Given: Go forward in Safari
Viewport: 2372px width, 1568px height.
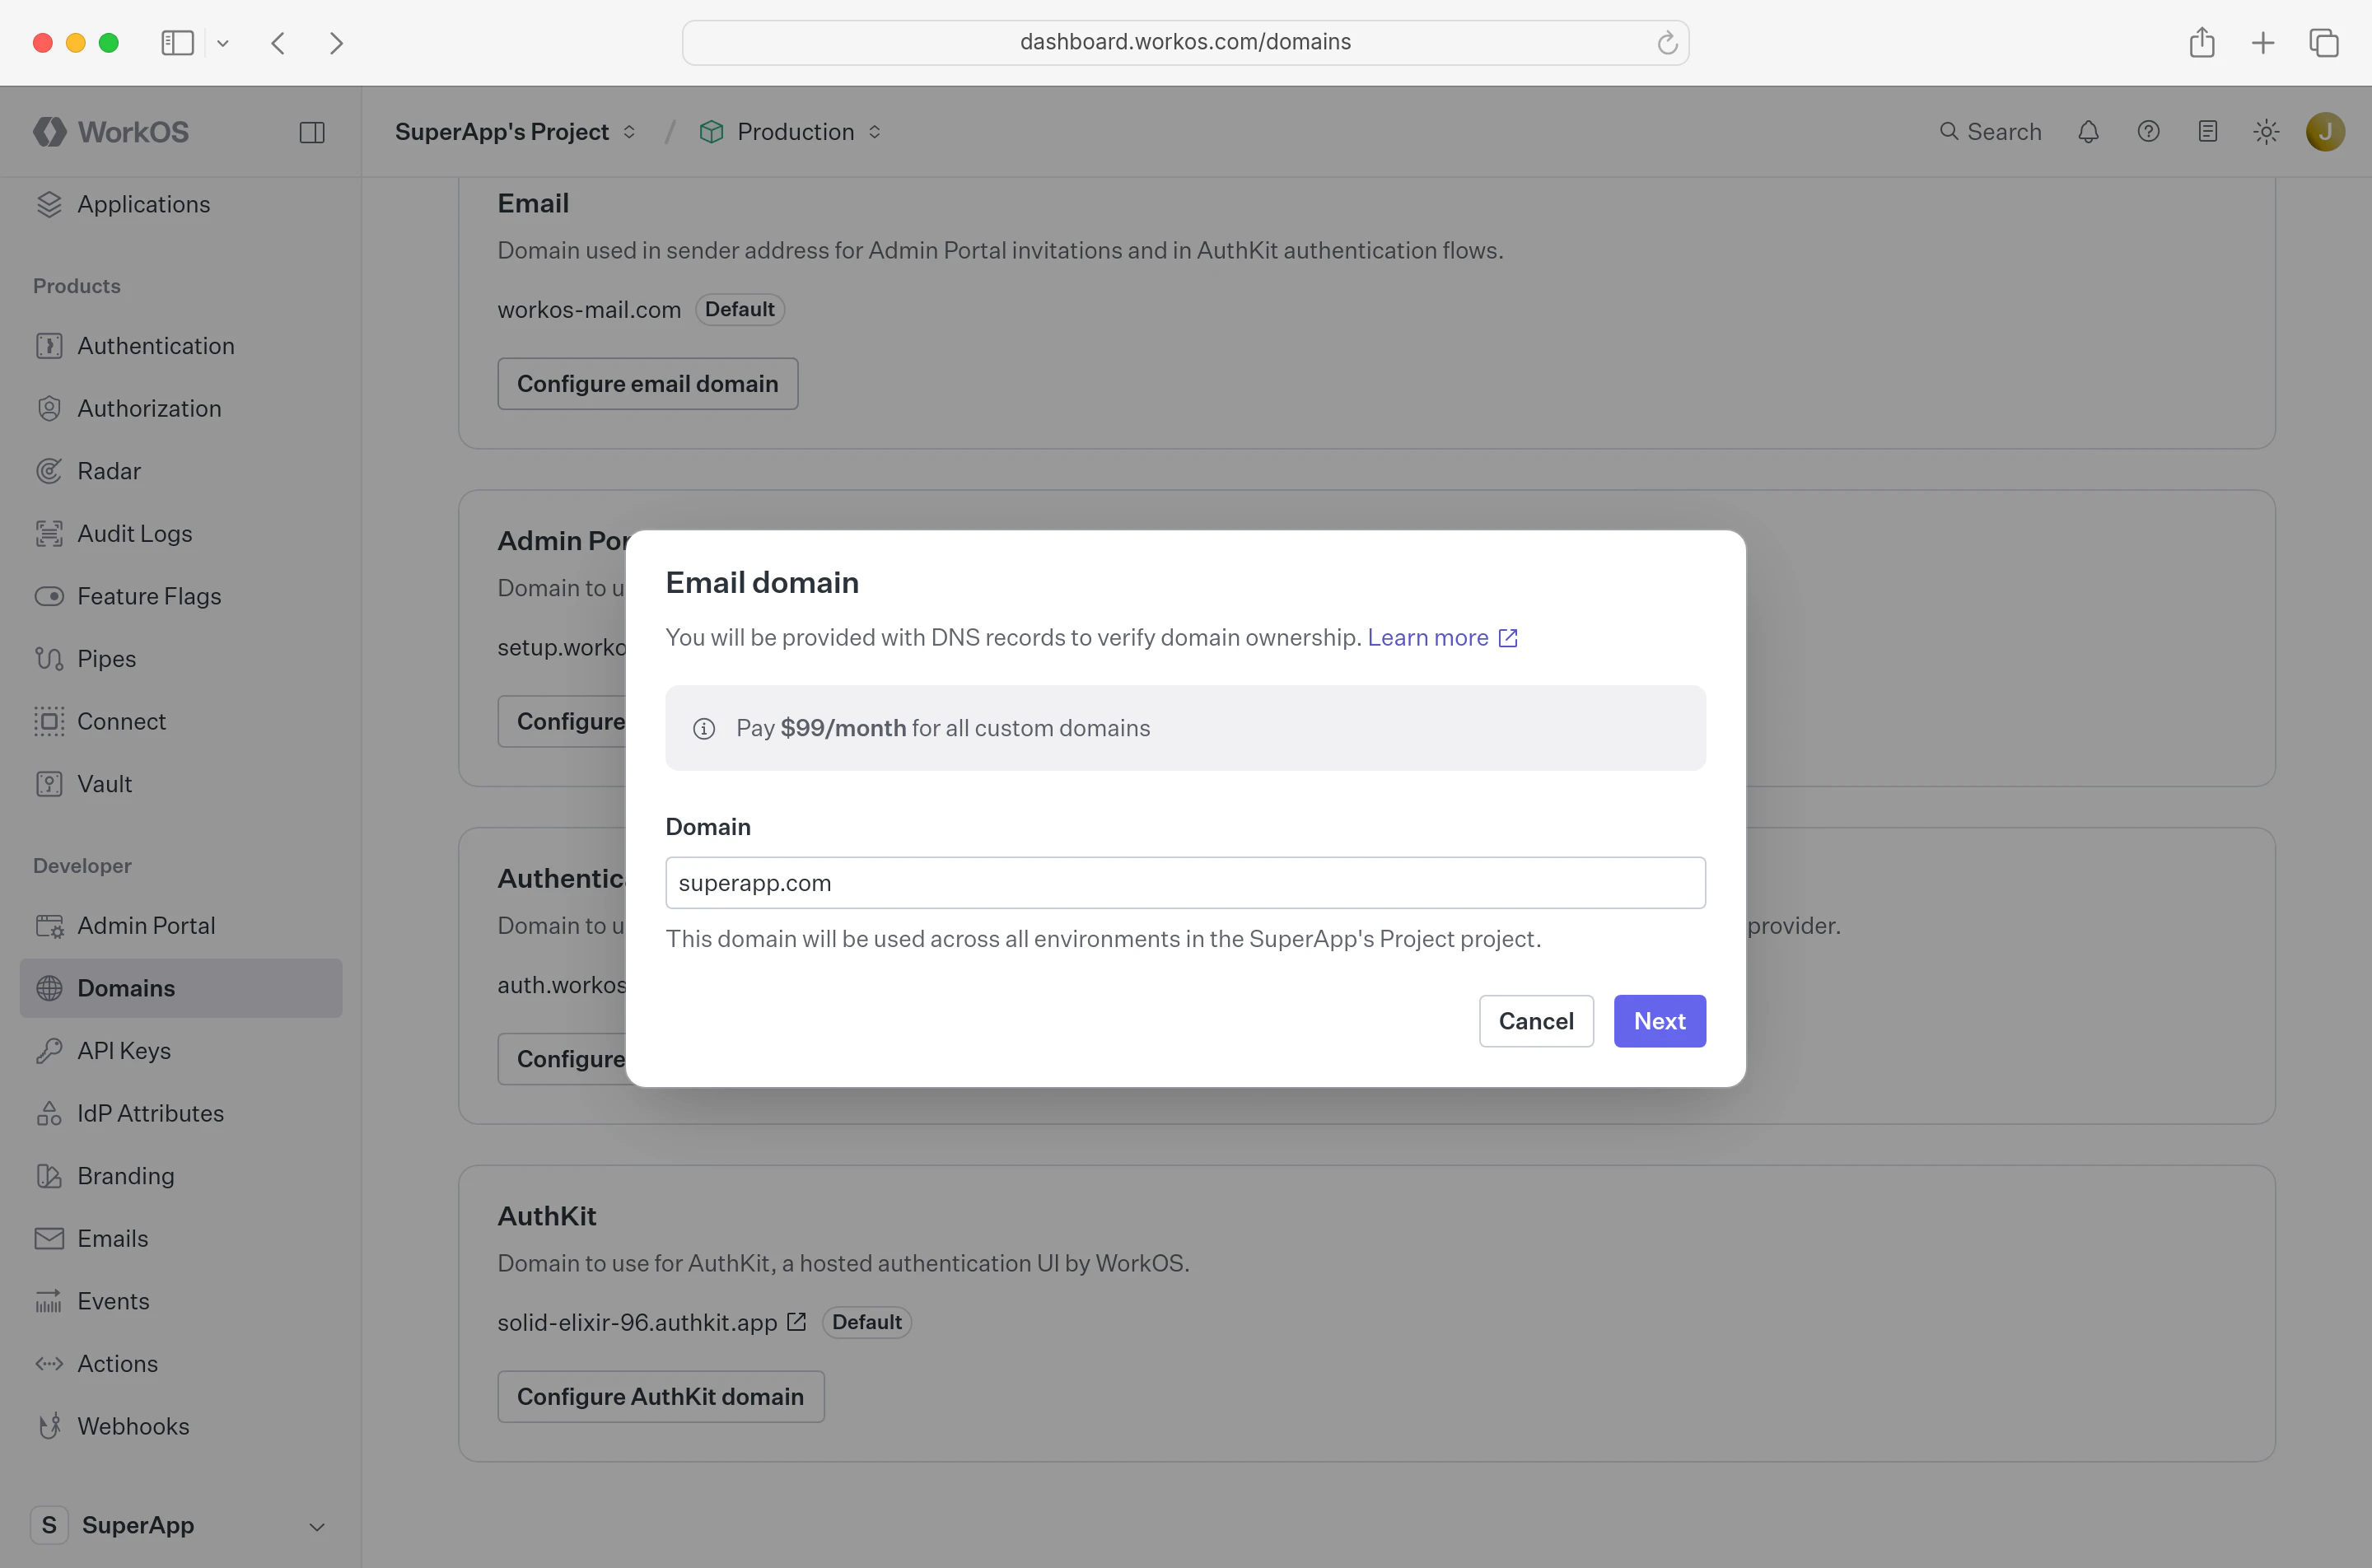Looking at the screenshot, I should pyautogui.click(x=336, y=42).
